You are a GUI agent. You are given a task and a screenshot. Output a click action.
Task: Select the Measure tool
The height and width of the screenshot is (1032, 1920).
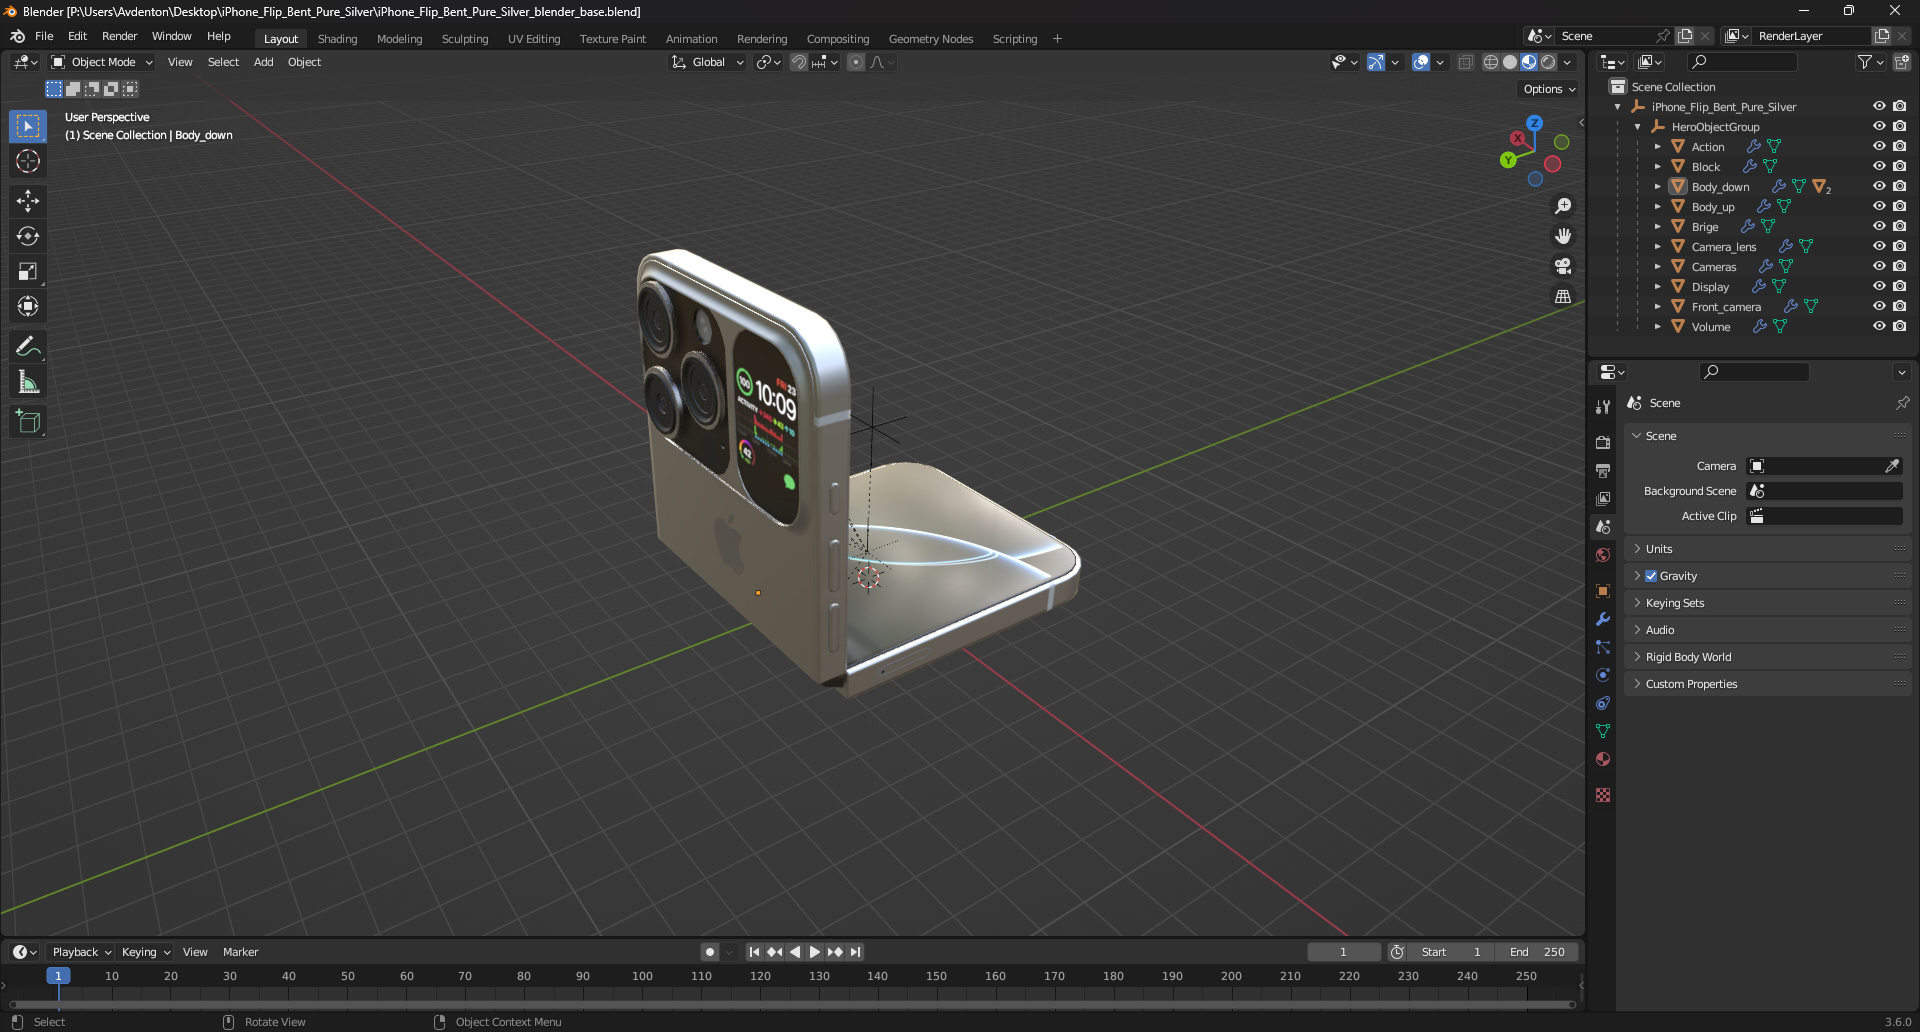pos(28,382)
